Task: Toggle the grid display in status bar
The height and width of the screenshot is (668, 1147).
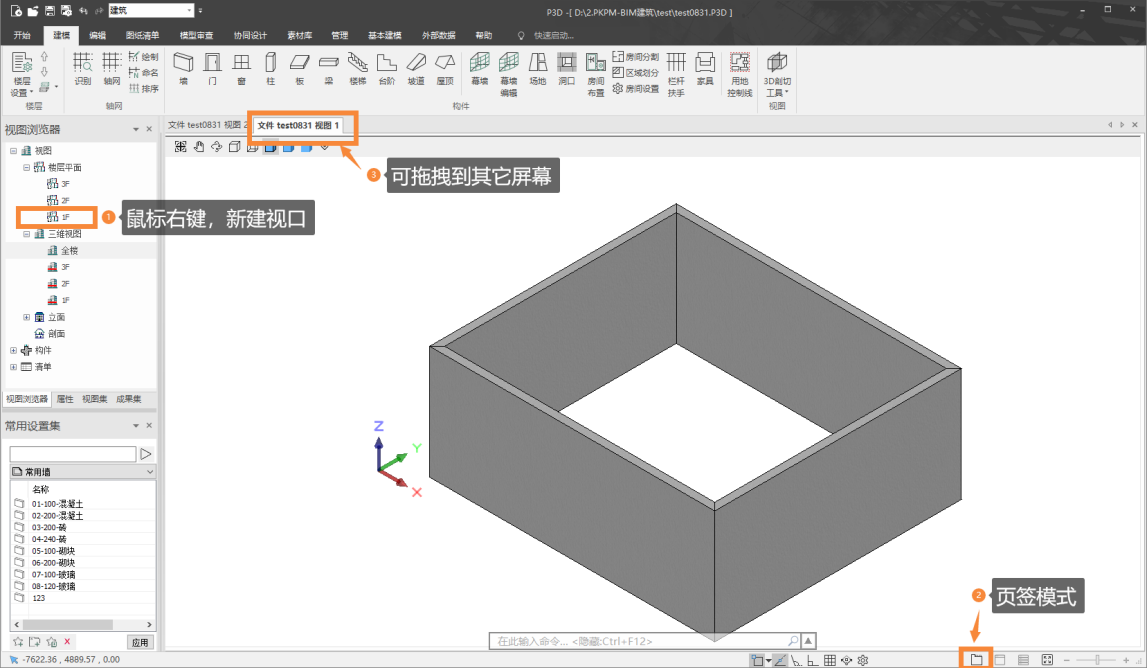Action: tap(830, 660)
